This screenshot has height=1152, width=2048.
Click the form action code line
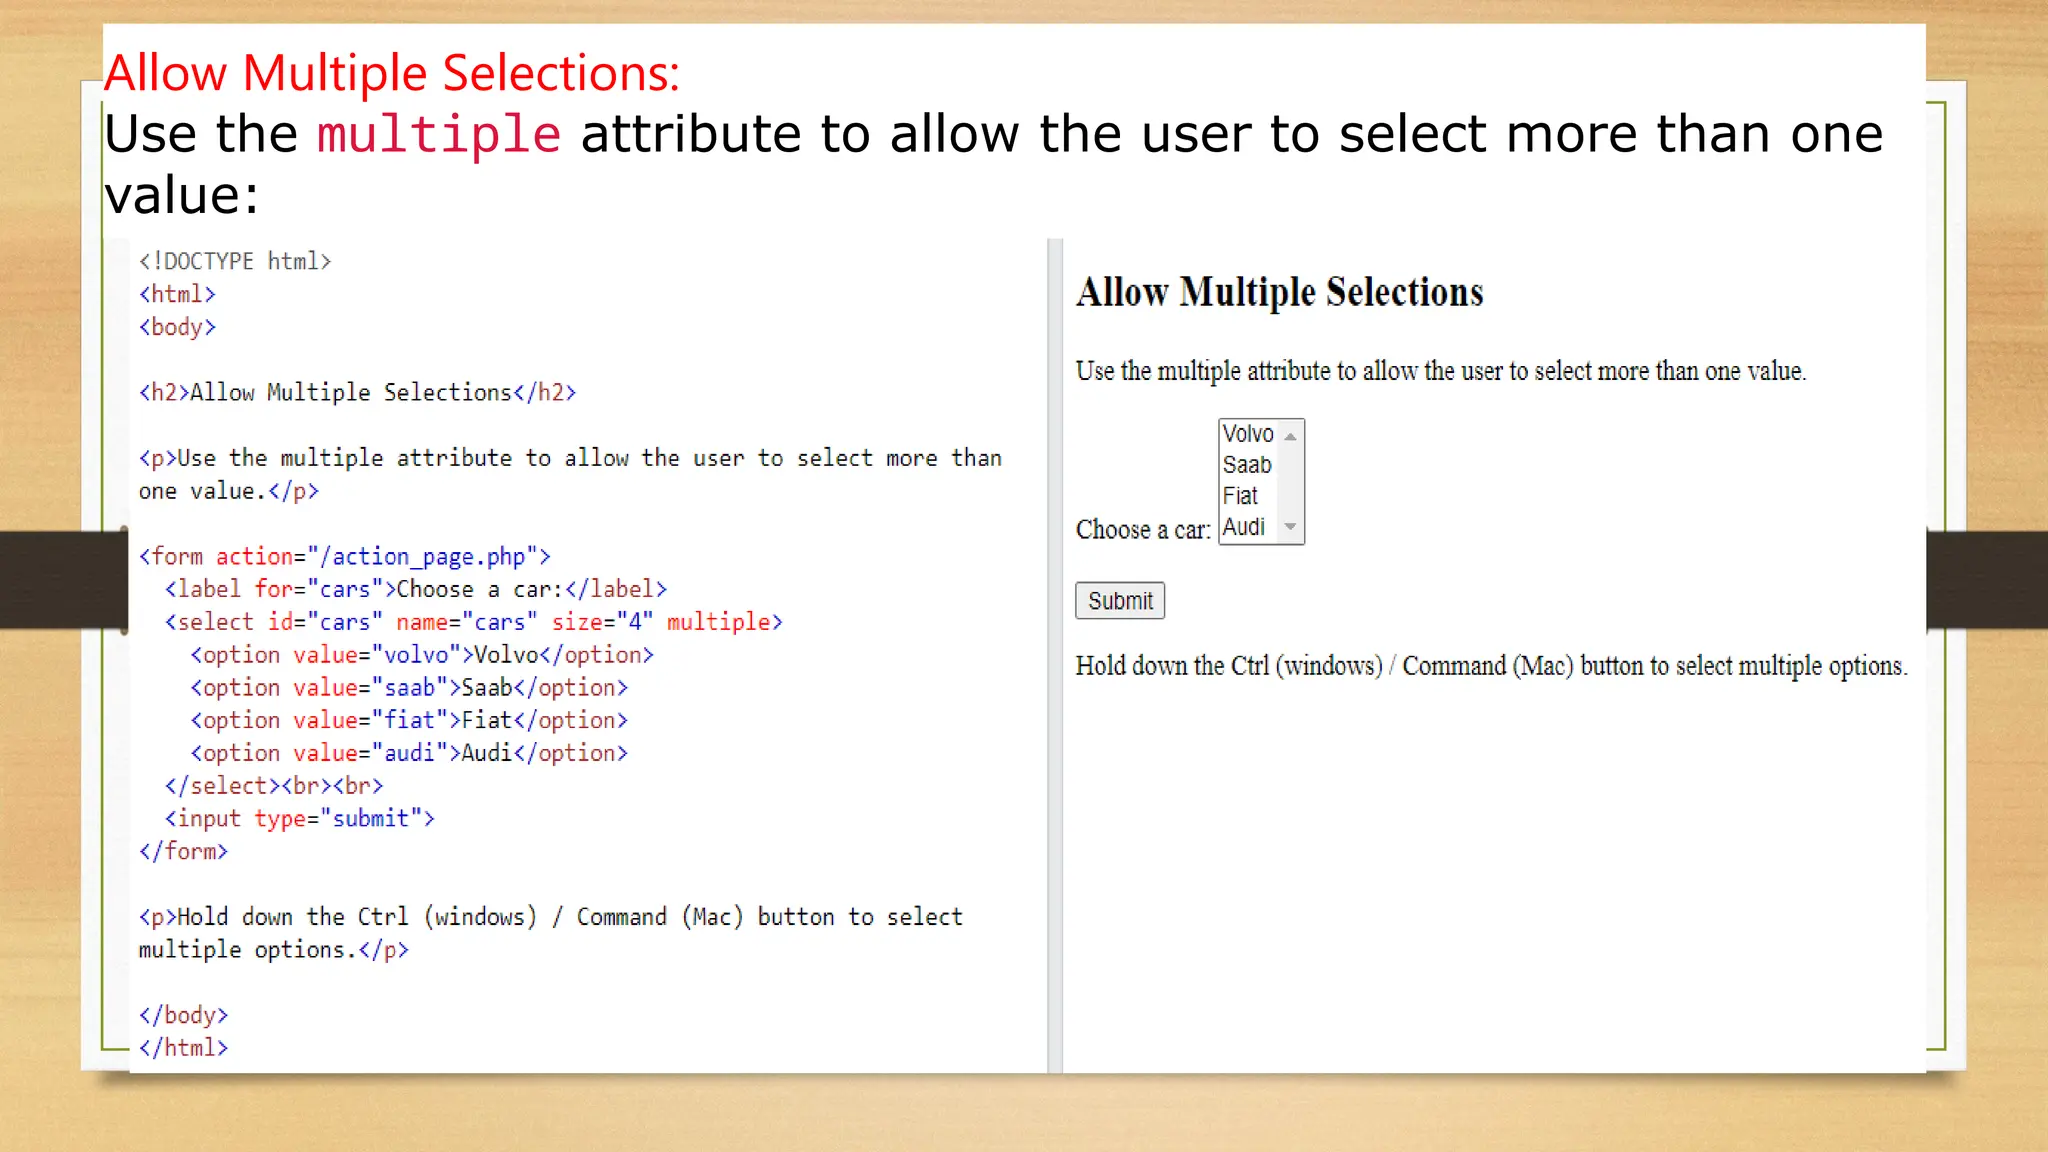[345, 557]
